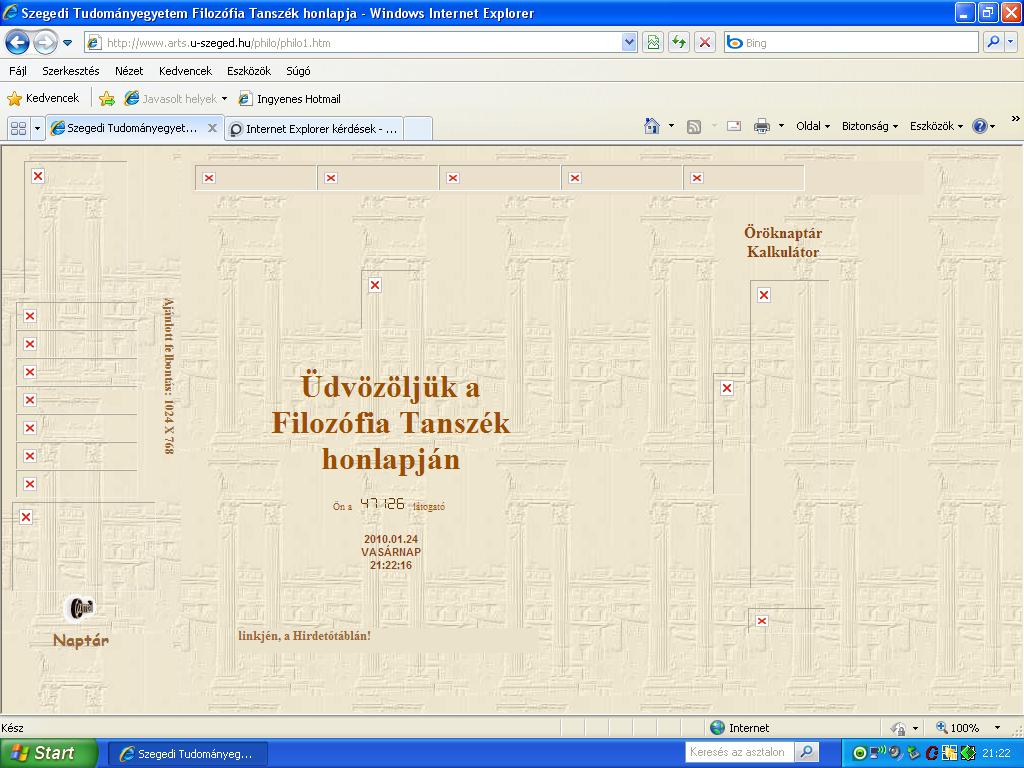Click the Keresés az asztalon search field
1024x768 pixels.
pos(739,752)
